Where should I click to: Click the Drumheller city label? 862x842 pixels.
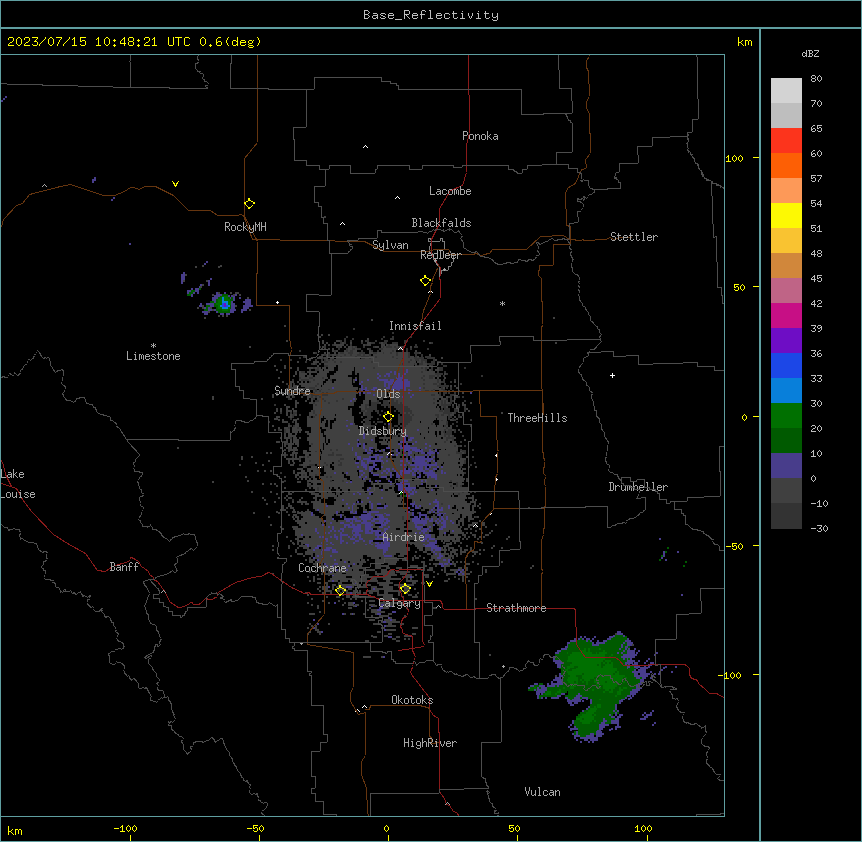[x=638, y=487]
